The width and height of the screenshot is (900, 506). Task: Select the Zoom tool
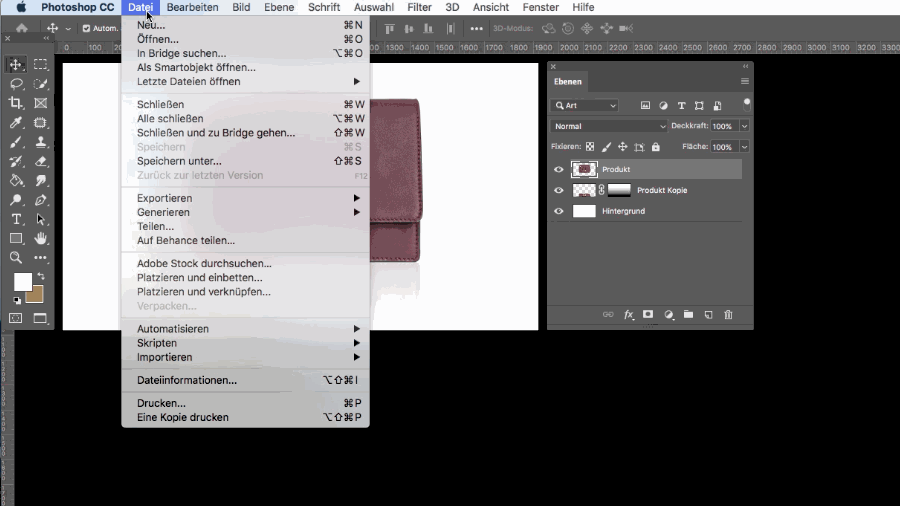(16, 258)
